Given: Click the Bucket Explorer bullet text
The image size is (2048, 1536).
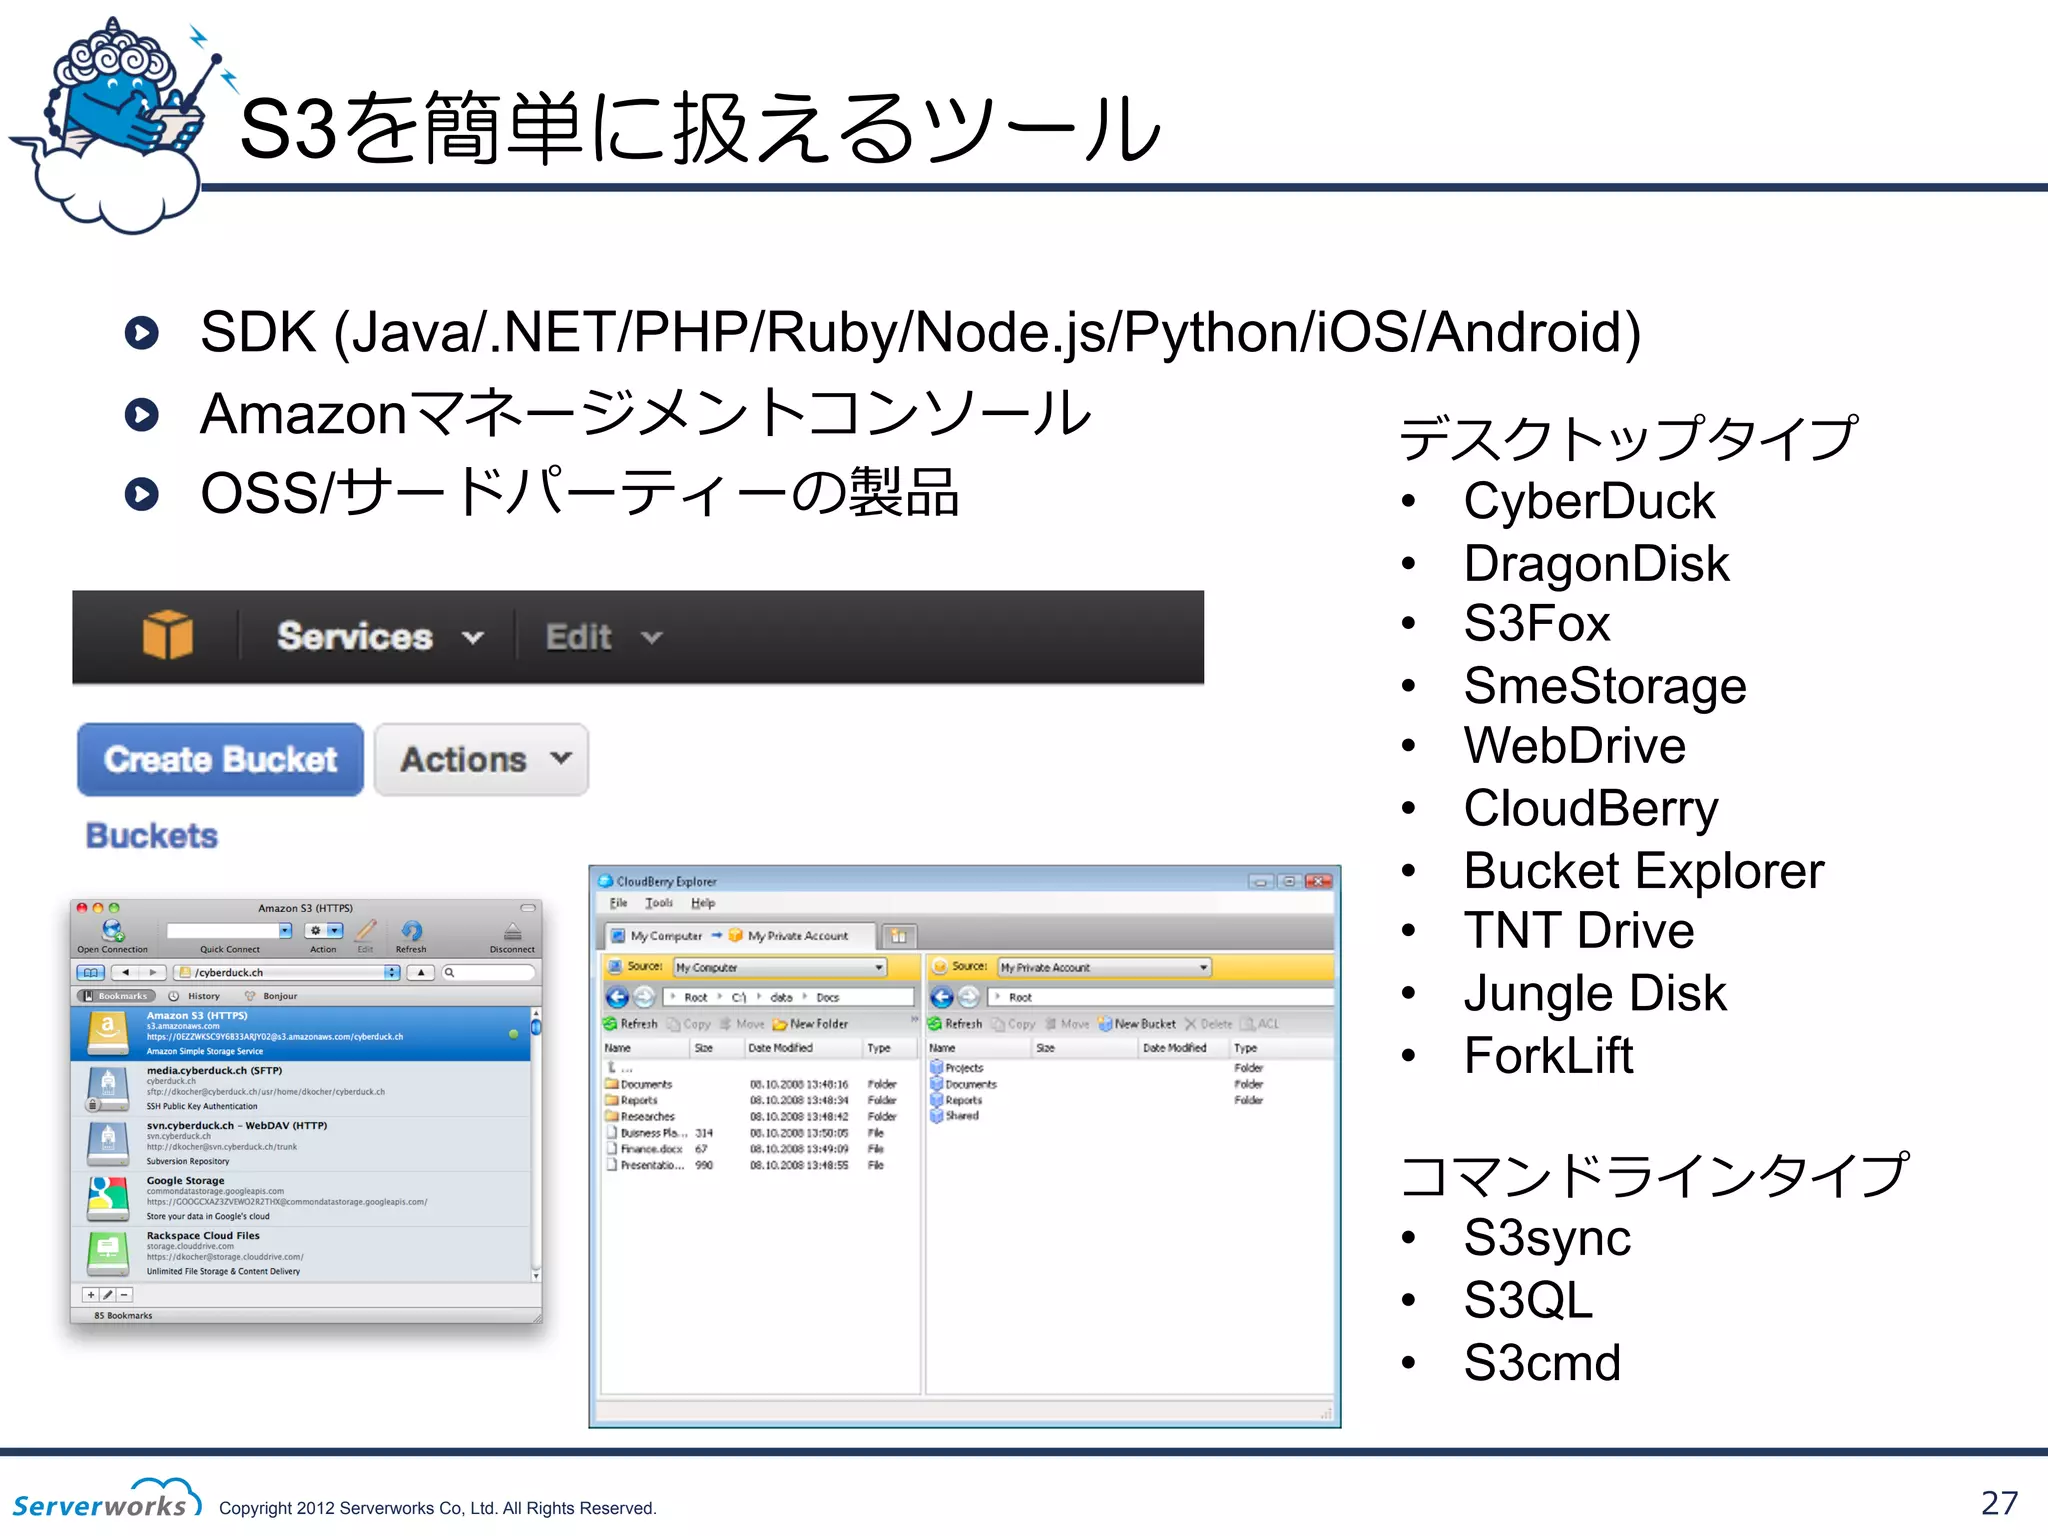Looking at the screenshot, I should tap(1644, 870).
